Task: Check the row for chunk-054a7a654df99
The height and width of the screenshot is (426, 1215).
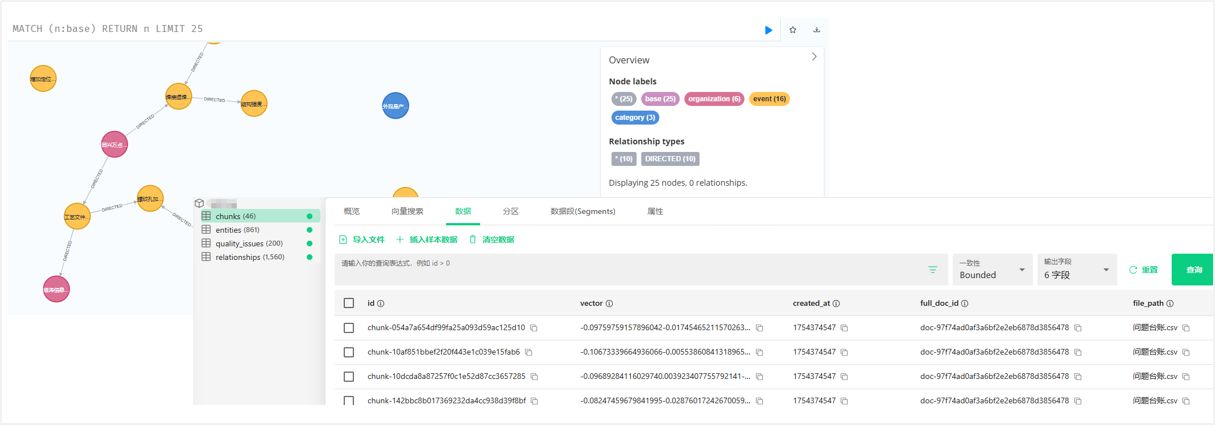Action: 349,328
